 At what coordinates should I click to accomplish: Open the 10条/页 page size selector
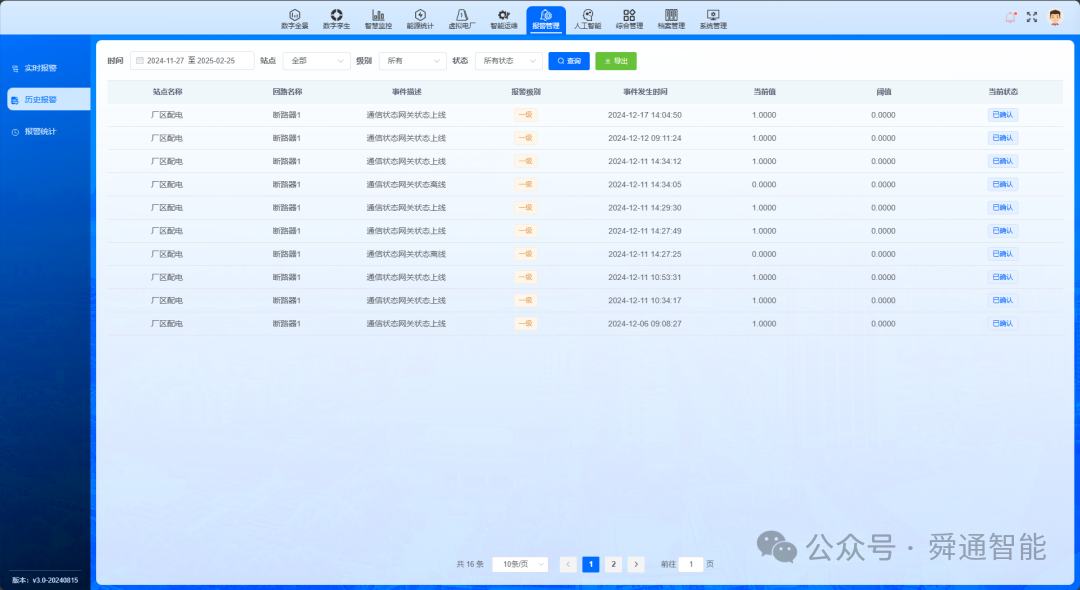520,564
